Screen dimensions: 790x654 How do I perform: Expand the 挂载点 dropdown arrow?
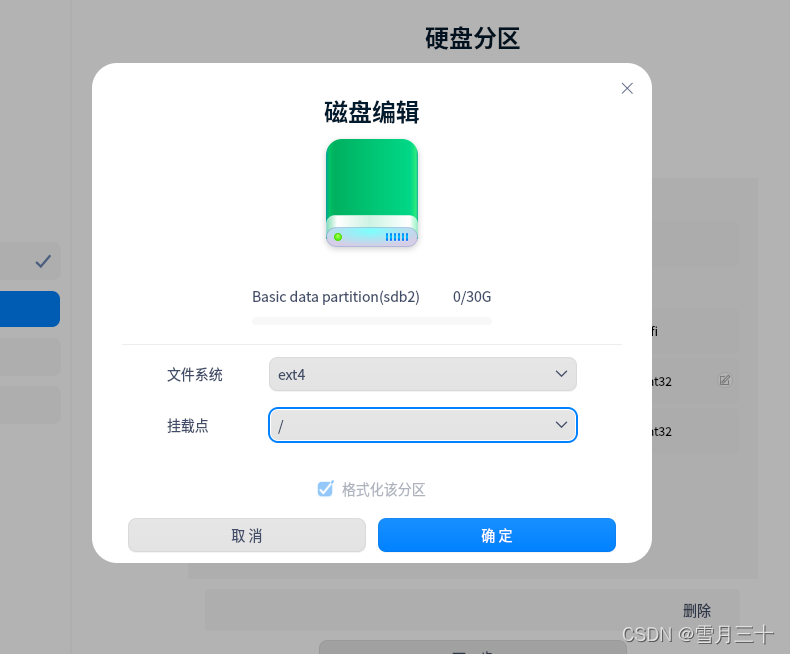coord(561,425)
